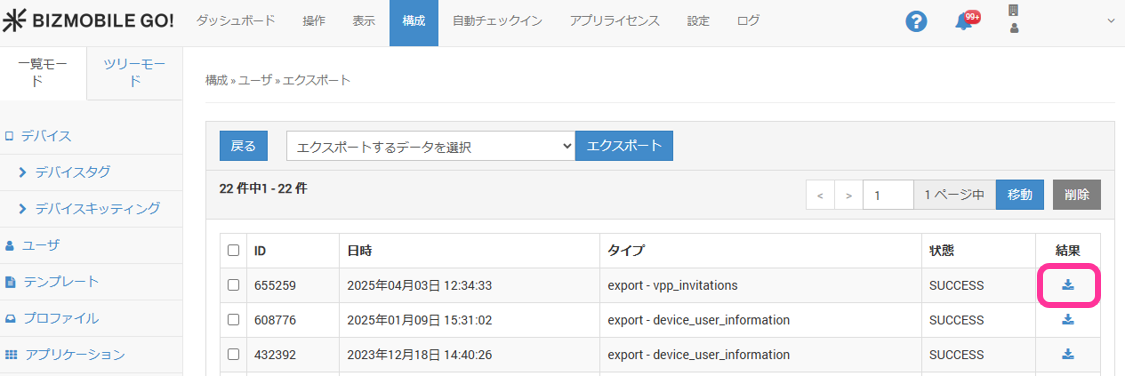Click the エクスポート button
1125x376 pixels.
(x=624, y=146)
